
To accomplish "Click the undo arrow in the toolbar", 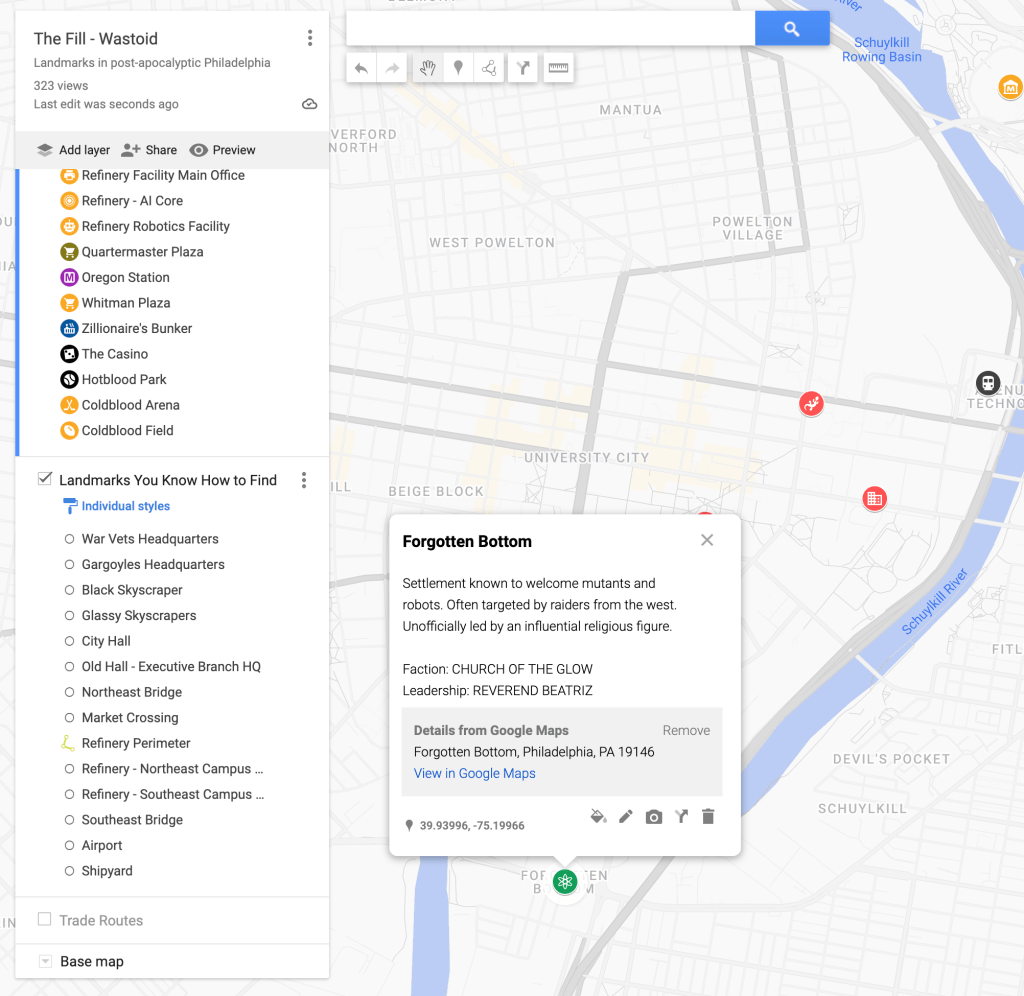I will click(361, 68).
